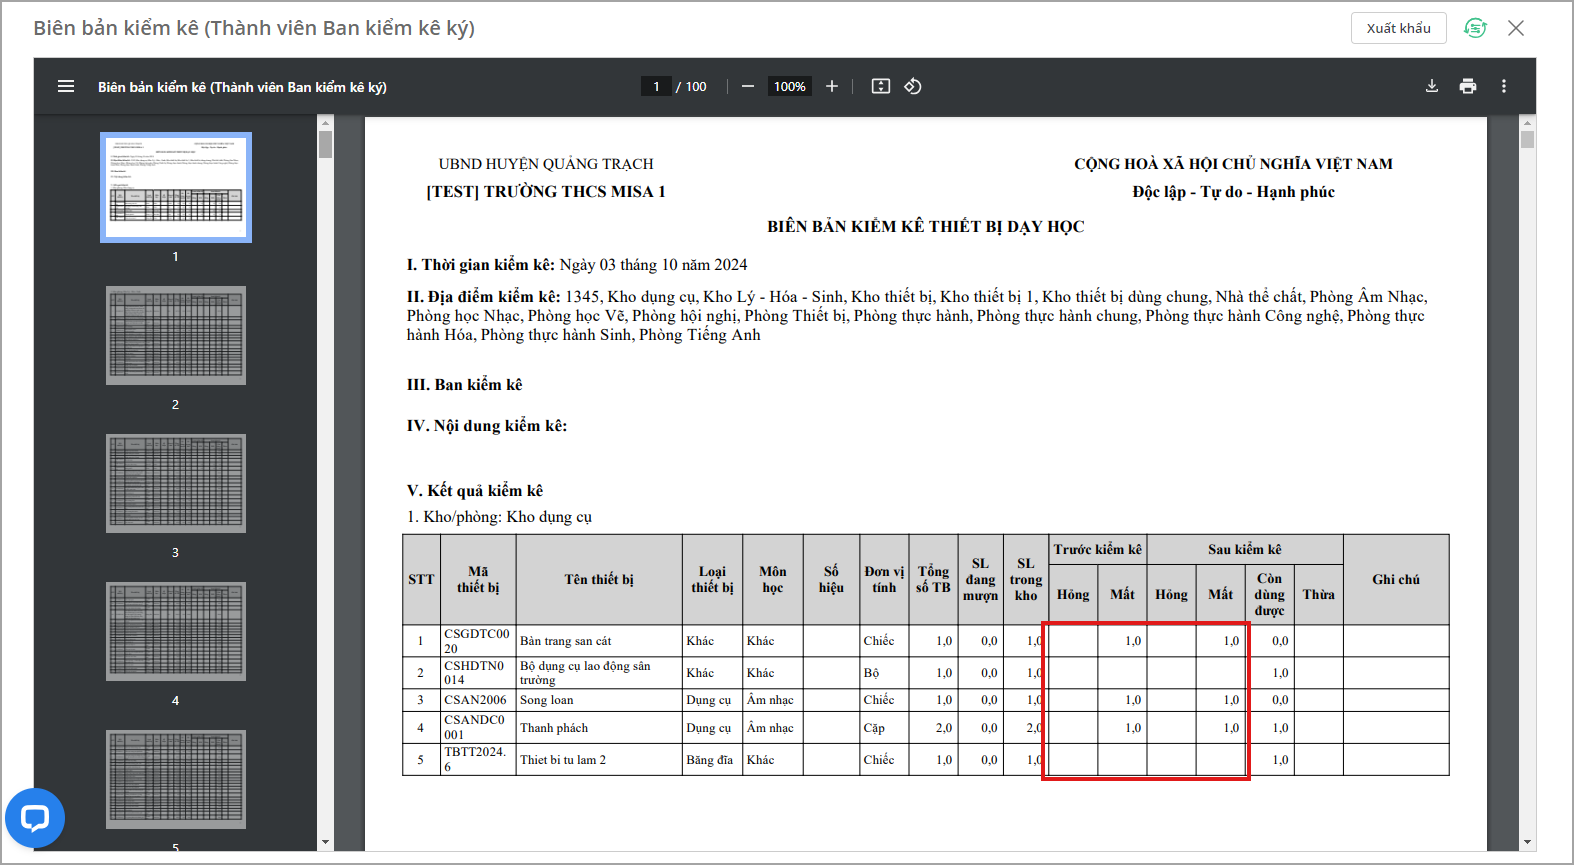Click the heading III. Ban kiểm kê
Screen dimensions: 1574x865
point(464,385)
